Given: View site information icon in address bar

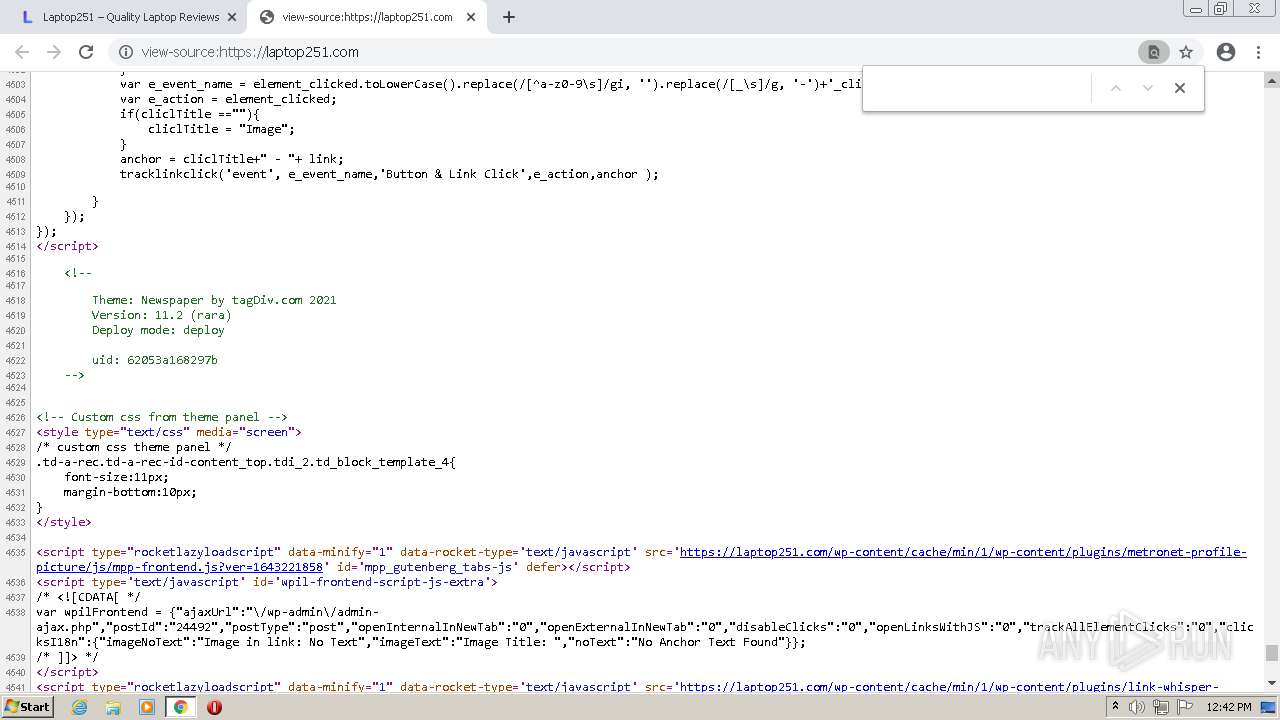Looking at the screenshot, I should (x=125, y=52).
